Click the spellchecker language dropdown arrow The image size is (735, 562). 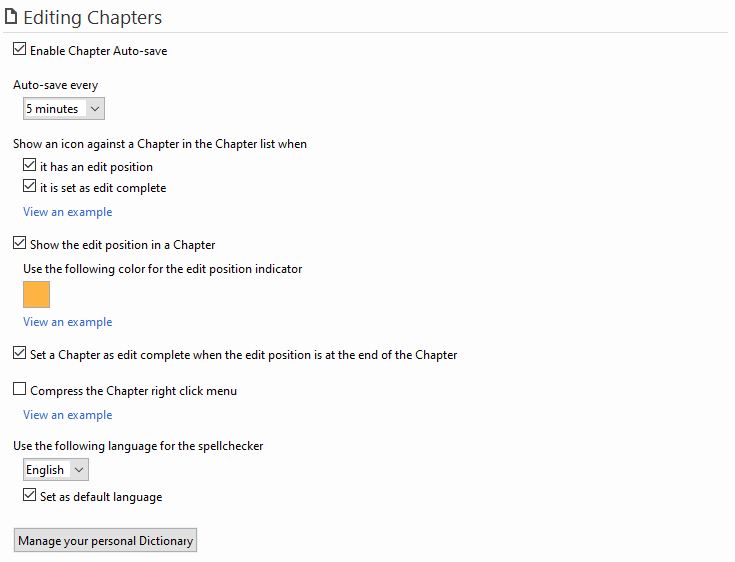[x=79, y=470]
